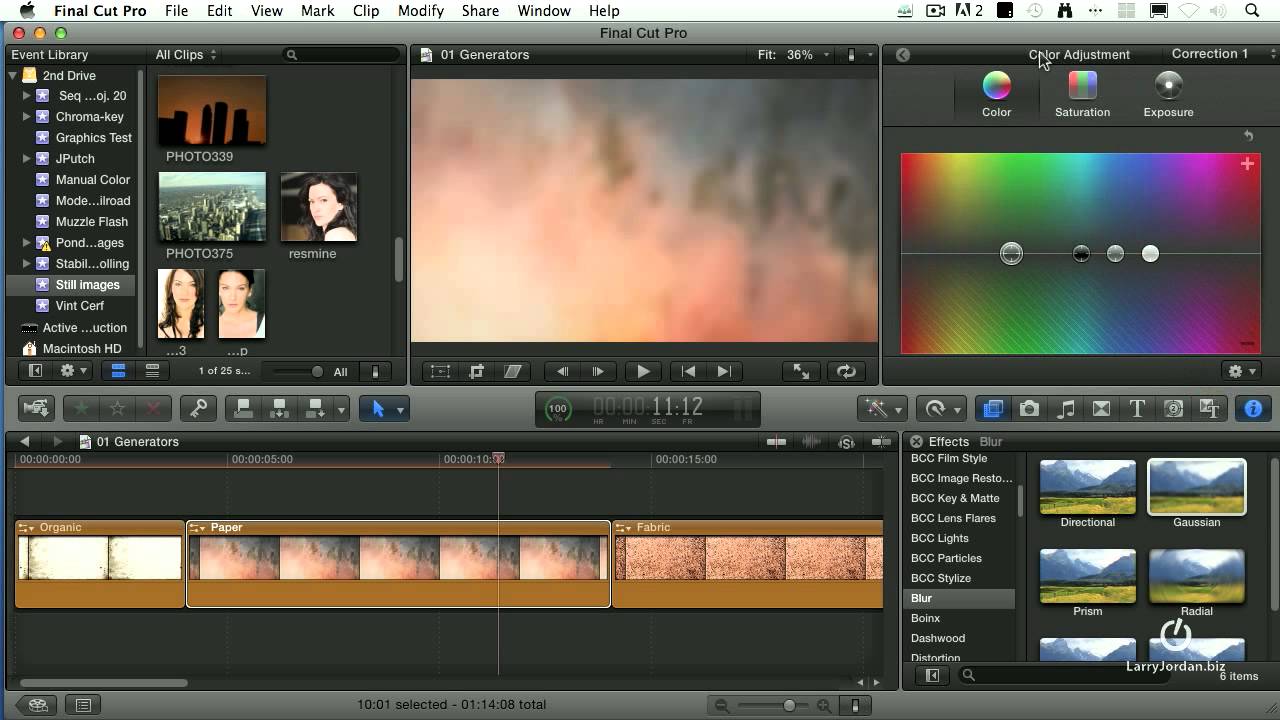Toggle loop playback in viewer
Screen dimensions: 1280x720
pos(846,371)
